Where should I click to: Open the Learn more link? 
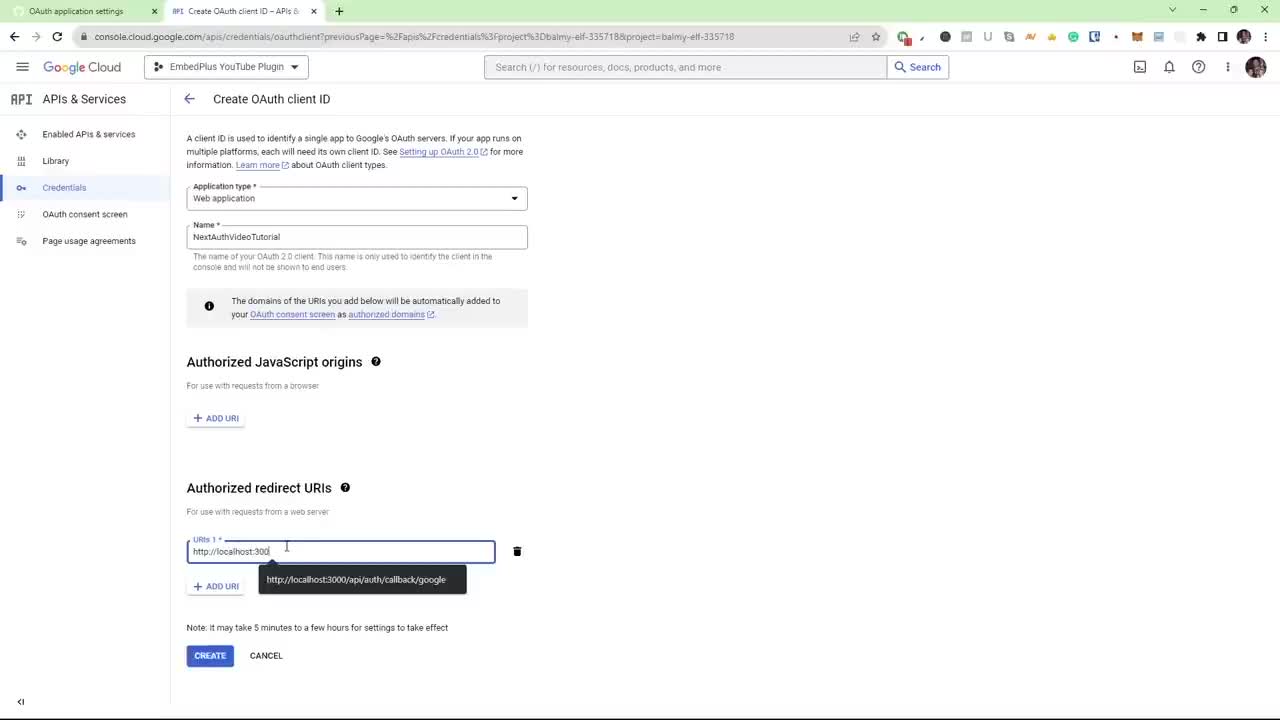[262, 165]
